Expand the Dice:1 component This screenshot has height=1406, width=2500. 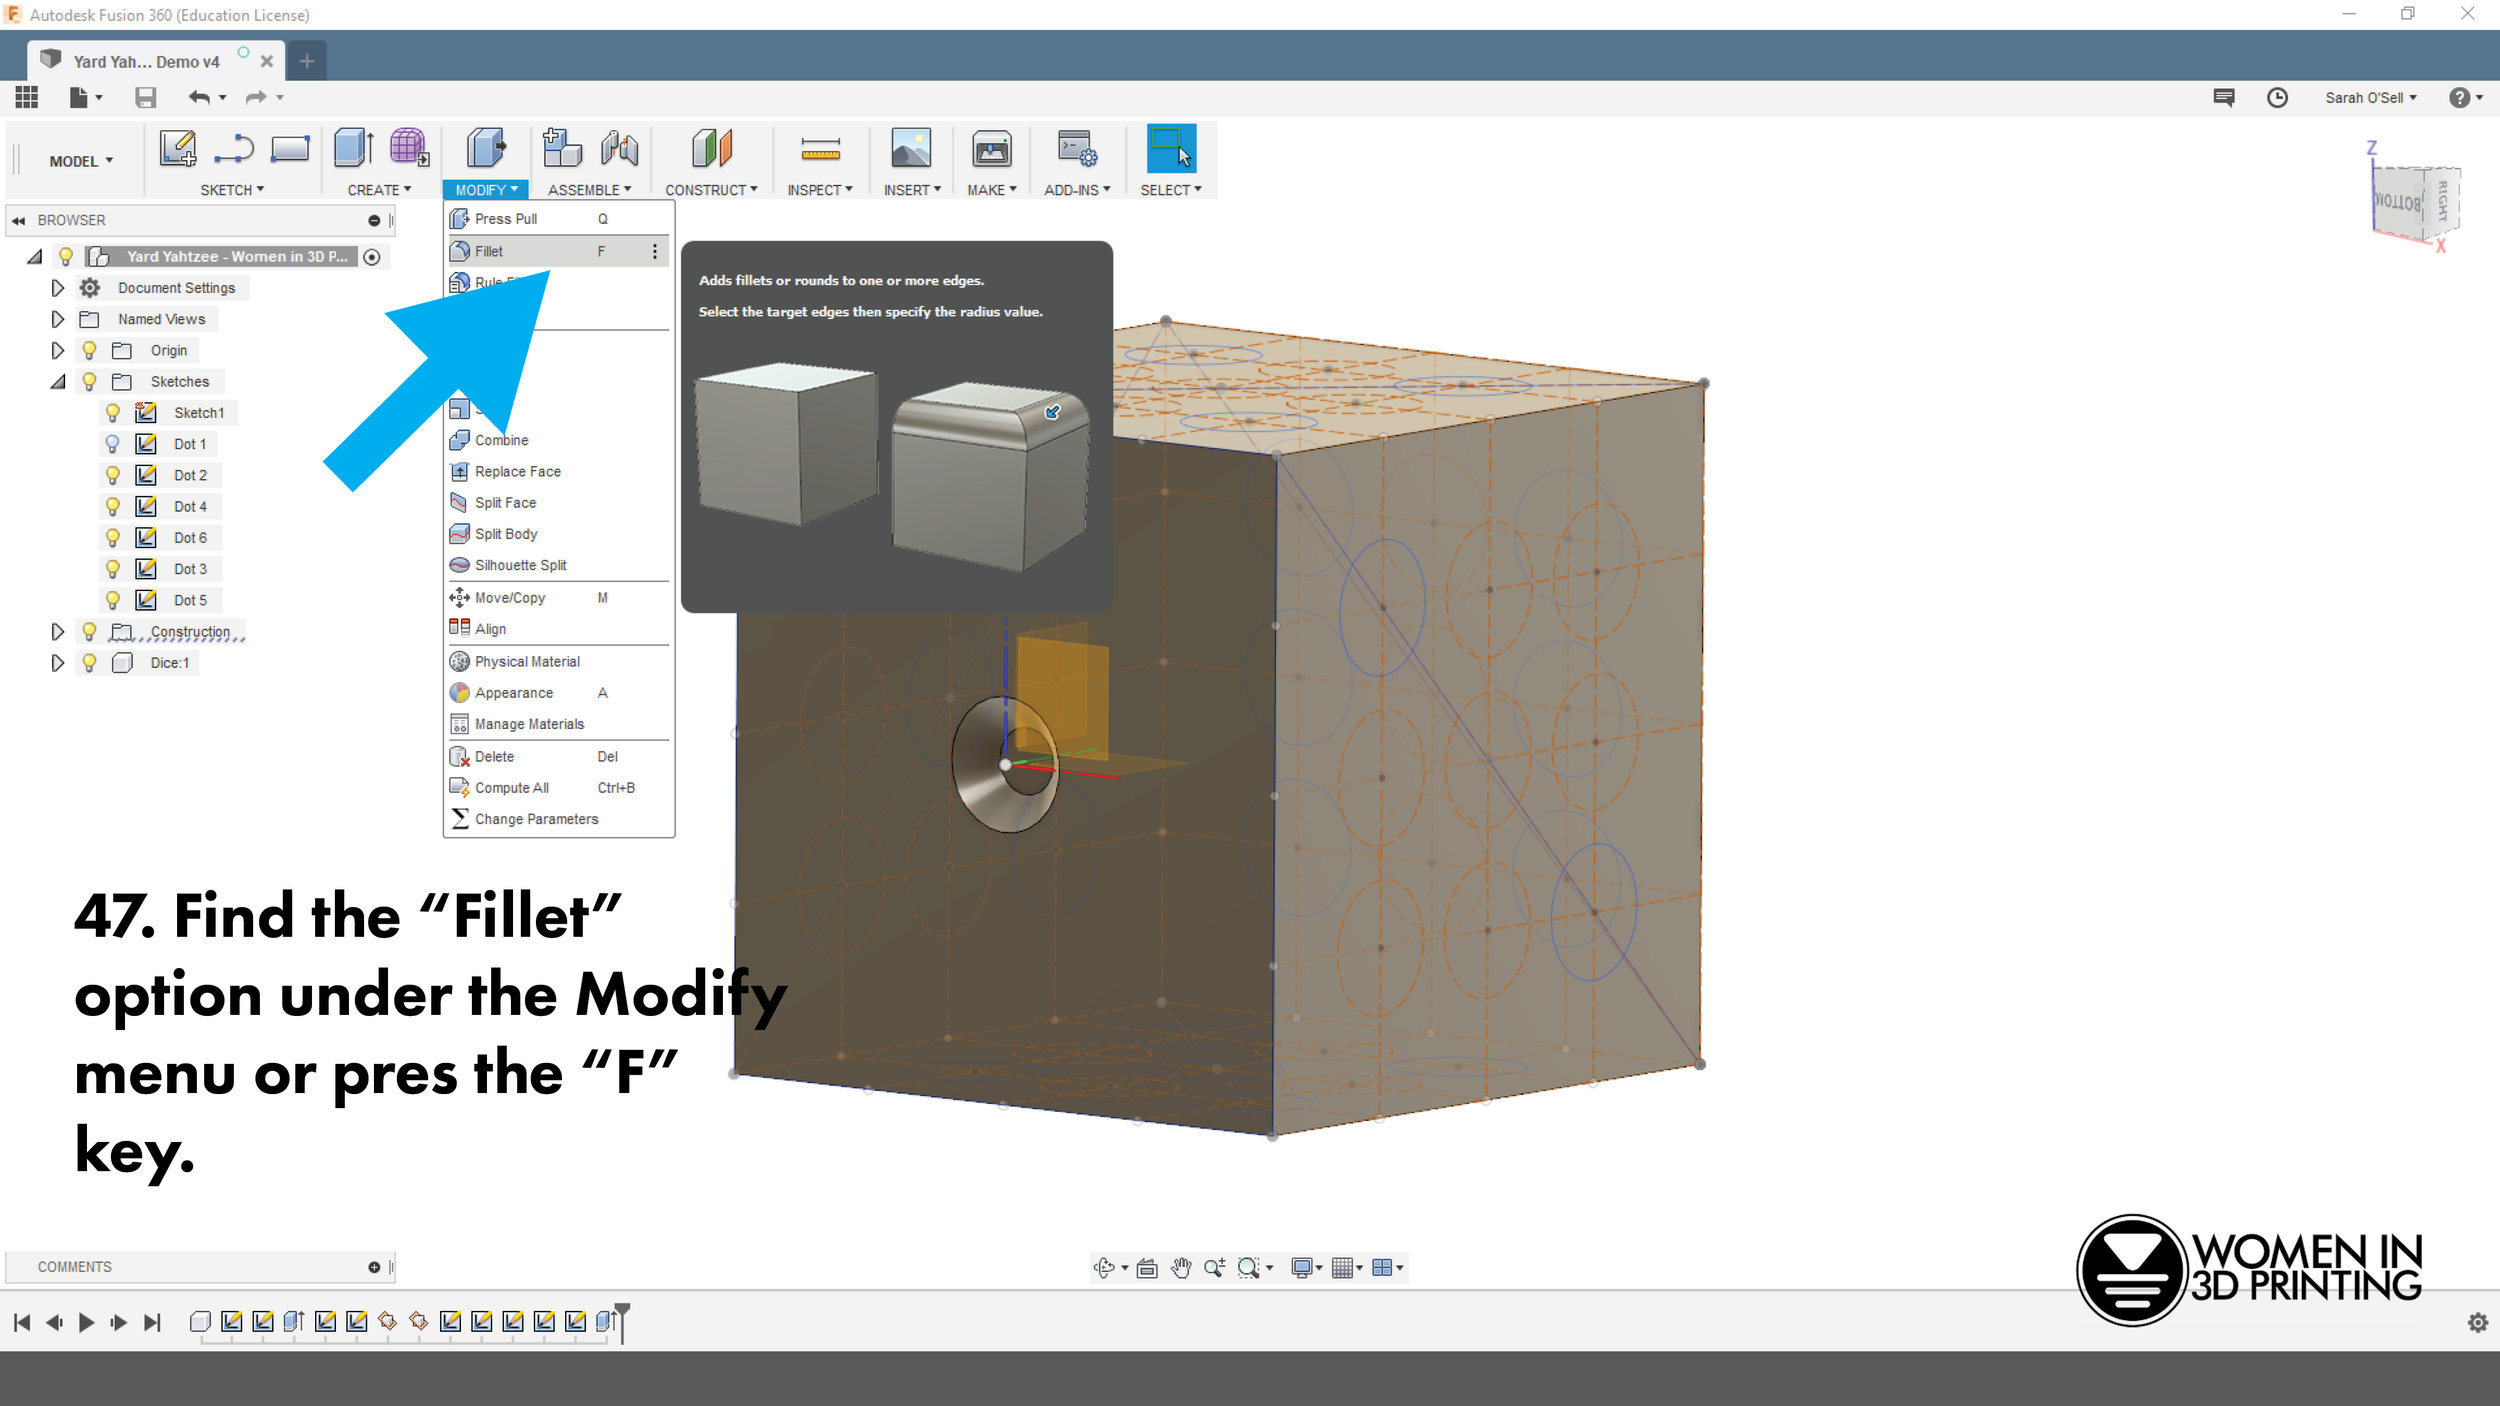[x=57, y=662]
